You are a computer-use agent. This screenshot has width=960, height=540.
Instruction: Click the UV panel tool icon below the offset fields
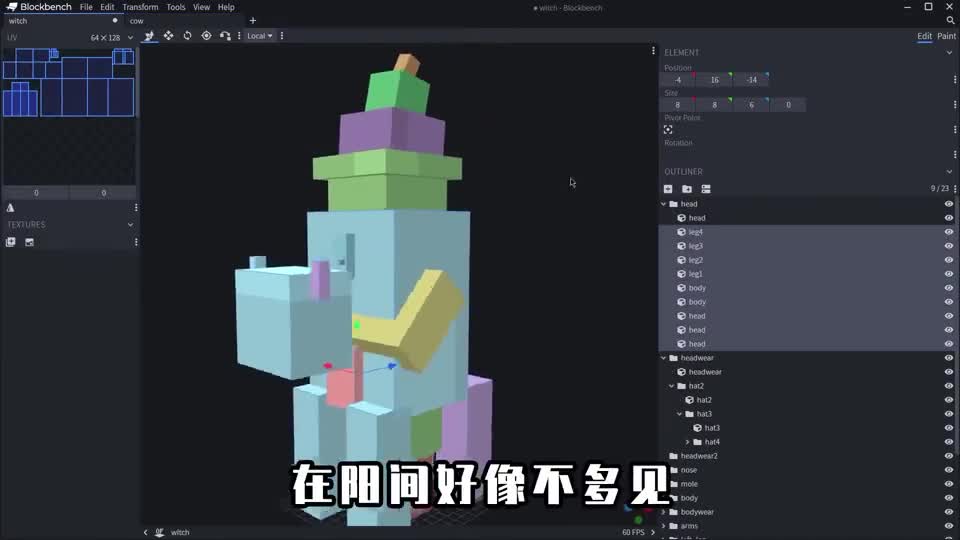10,208
